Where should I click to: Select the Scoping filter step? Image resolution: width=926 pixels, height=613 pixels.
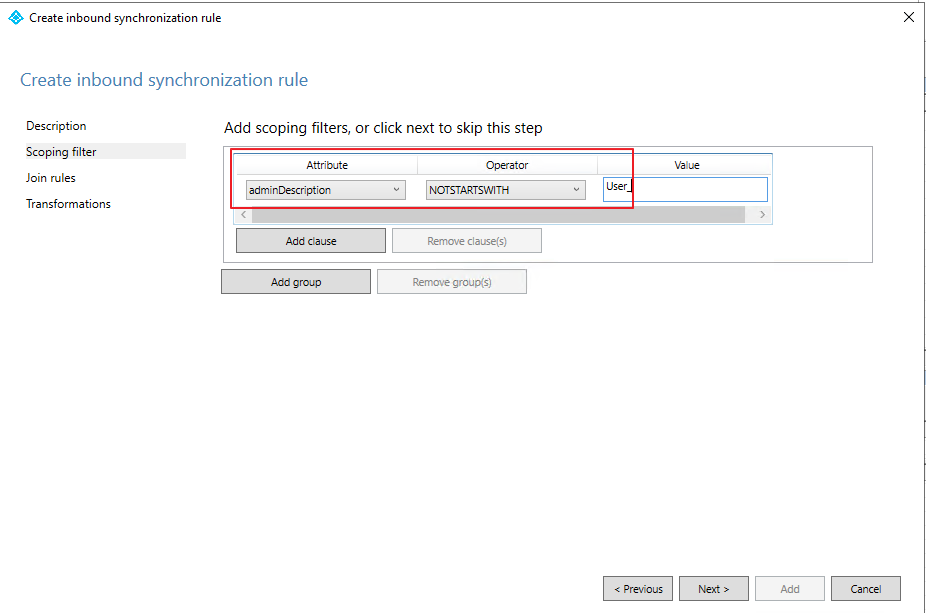[x=105, y=152]
